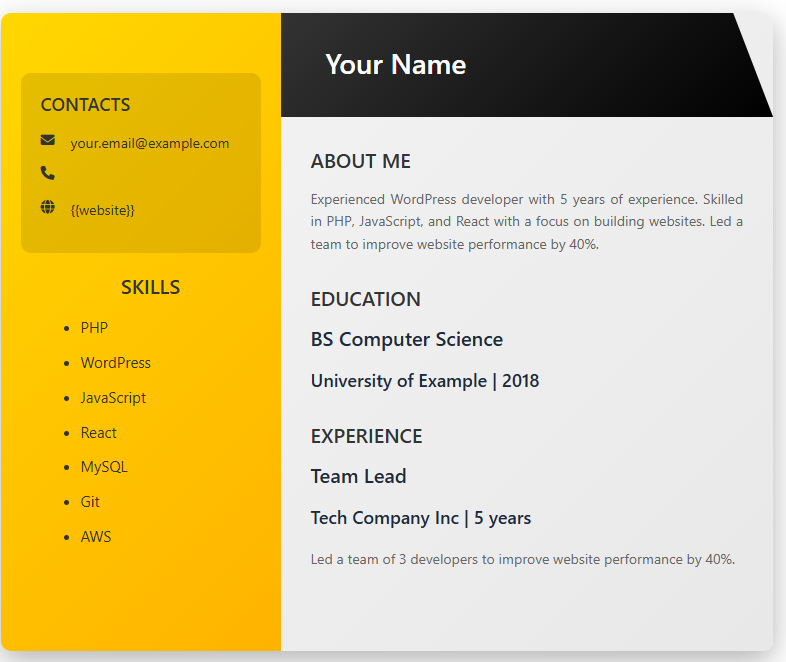This screenshot has height=662, width=786.
Task: Select the AWS skill item
Action: click(x=96, y=537)
